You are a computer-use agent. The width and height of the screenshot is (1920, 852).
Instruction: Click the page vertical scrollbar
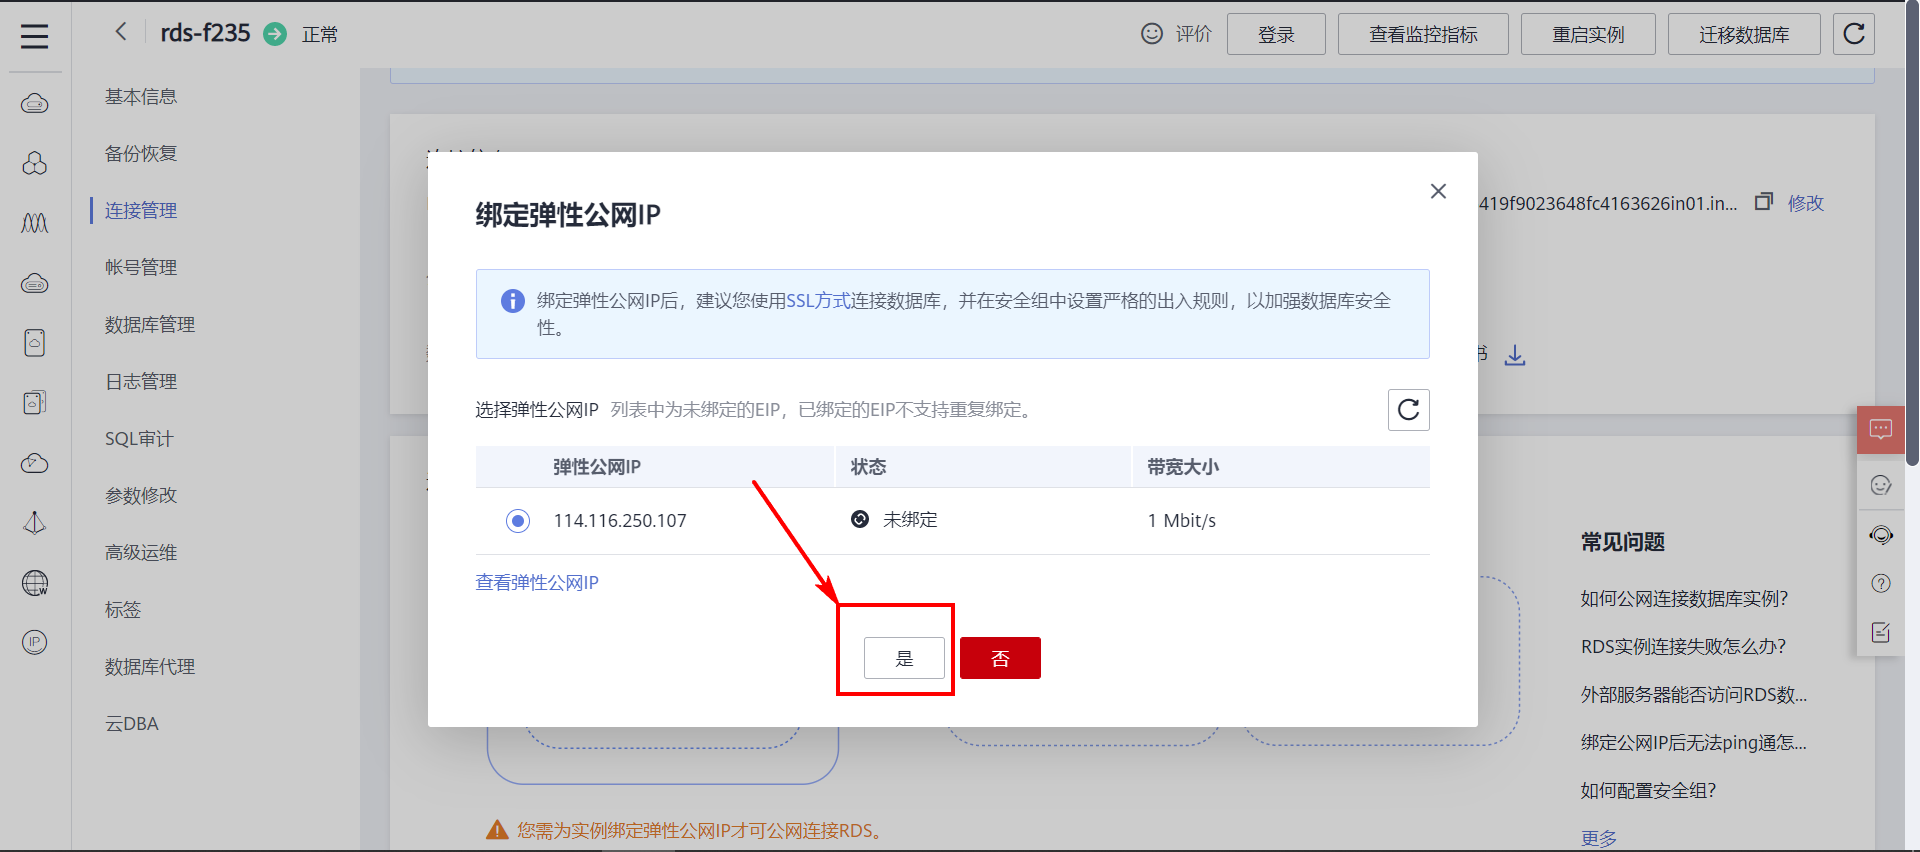[x=1912, y=235]
